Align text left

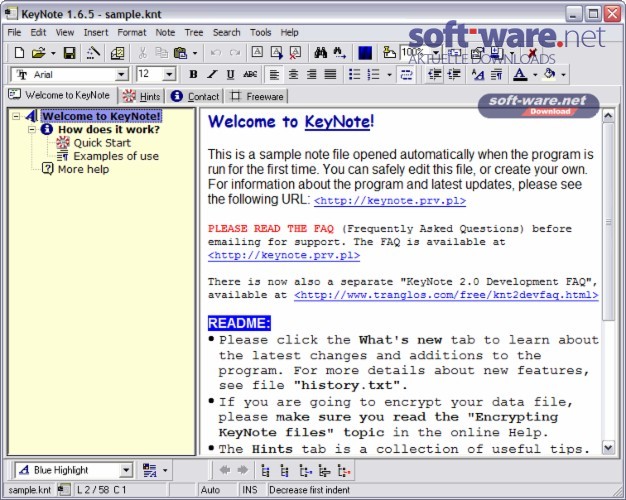274,75
